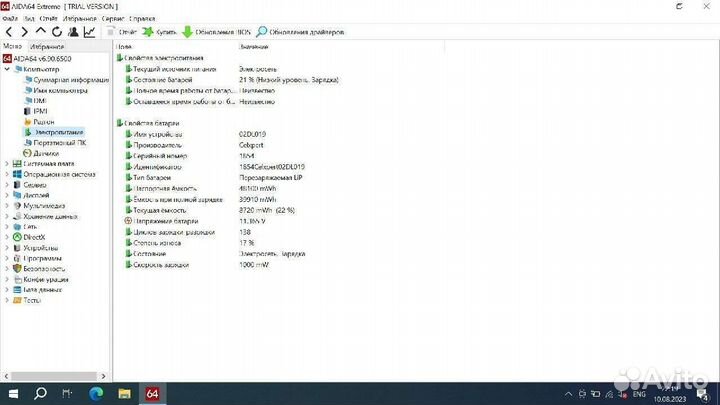Open Windows taskbar search
720x405 pixels.
click(40, 394)
